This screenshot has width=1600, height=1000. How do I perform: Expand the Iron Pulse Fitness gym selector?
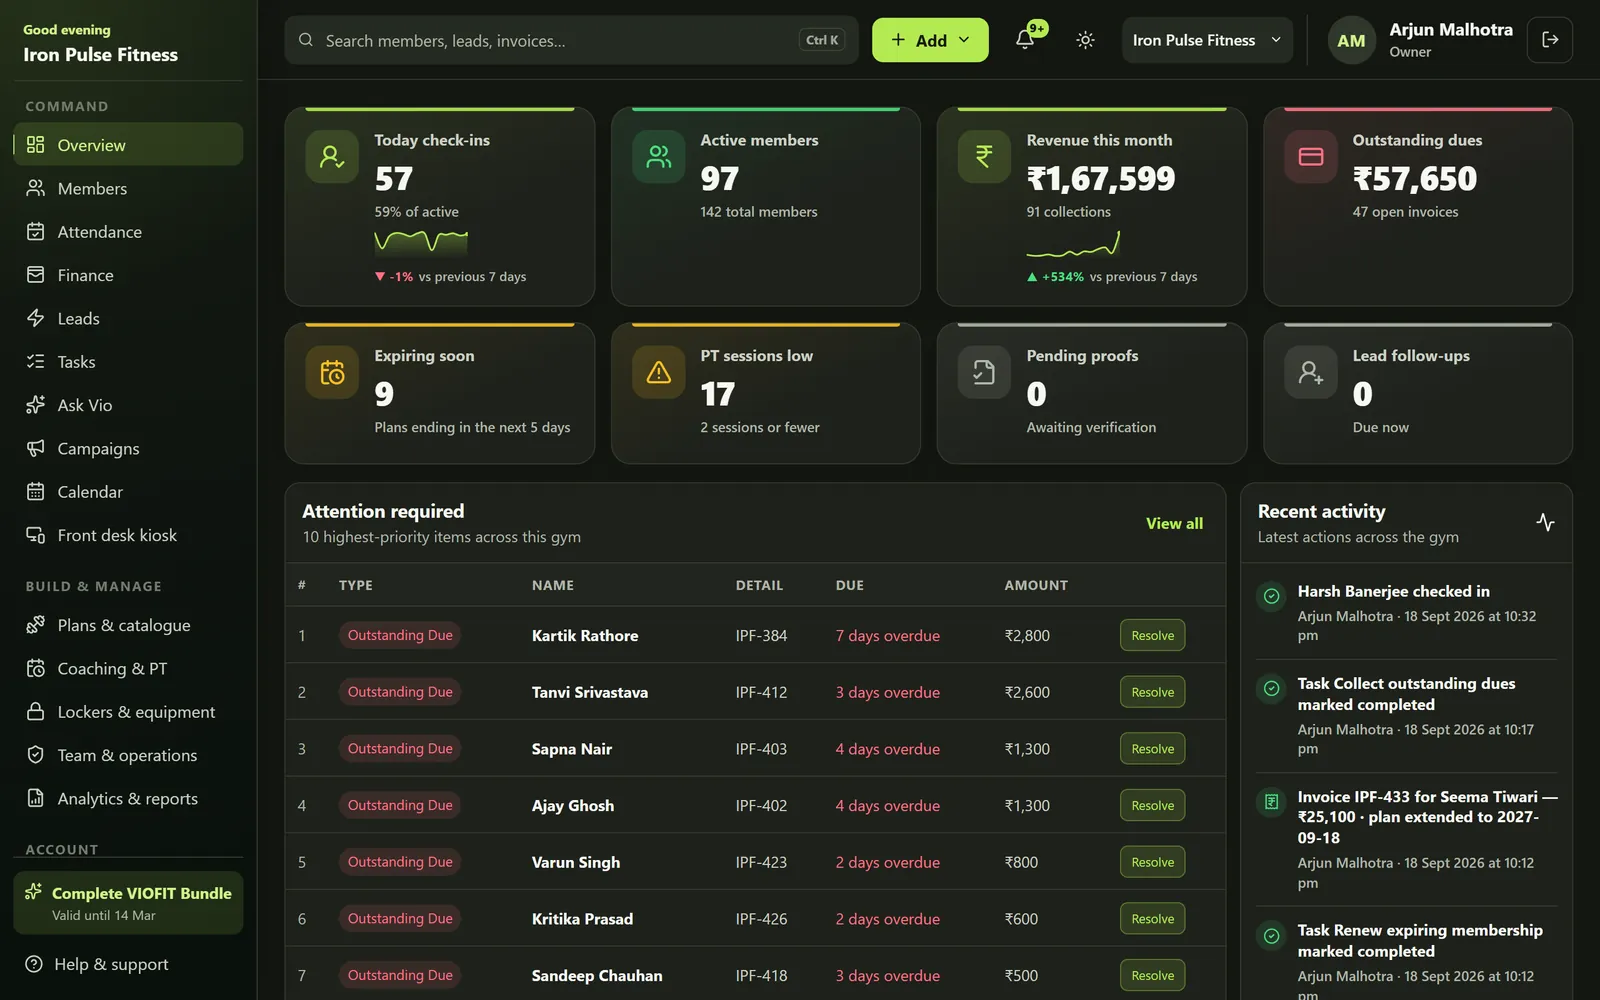(1207, 40)
